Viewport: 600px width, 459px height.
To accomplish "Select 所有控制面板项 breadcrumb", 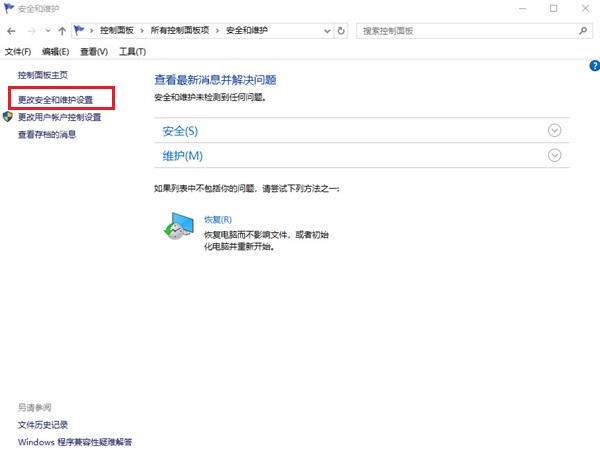I will 180,30.
